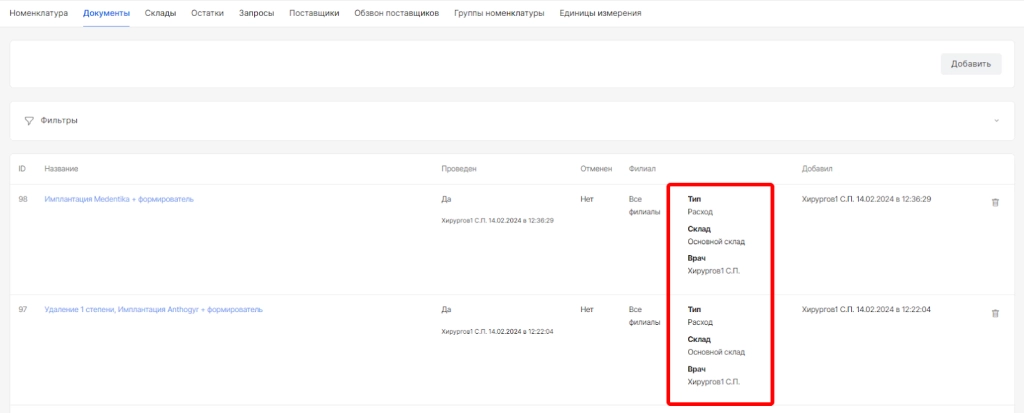Open document Имплантация Medentika + формирователь

pos(119,199)
